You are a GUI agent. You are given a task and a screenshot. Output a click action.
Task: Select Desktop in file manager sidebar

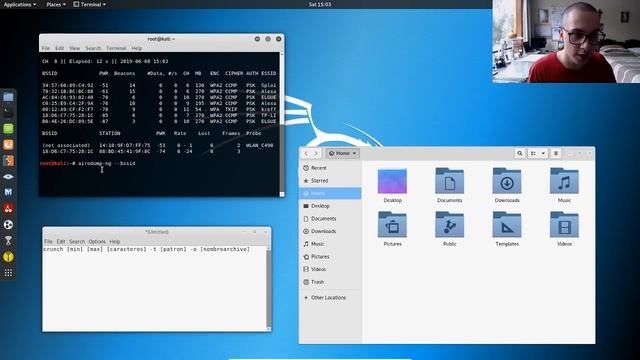coord(330,206)
